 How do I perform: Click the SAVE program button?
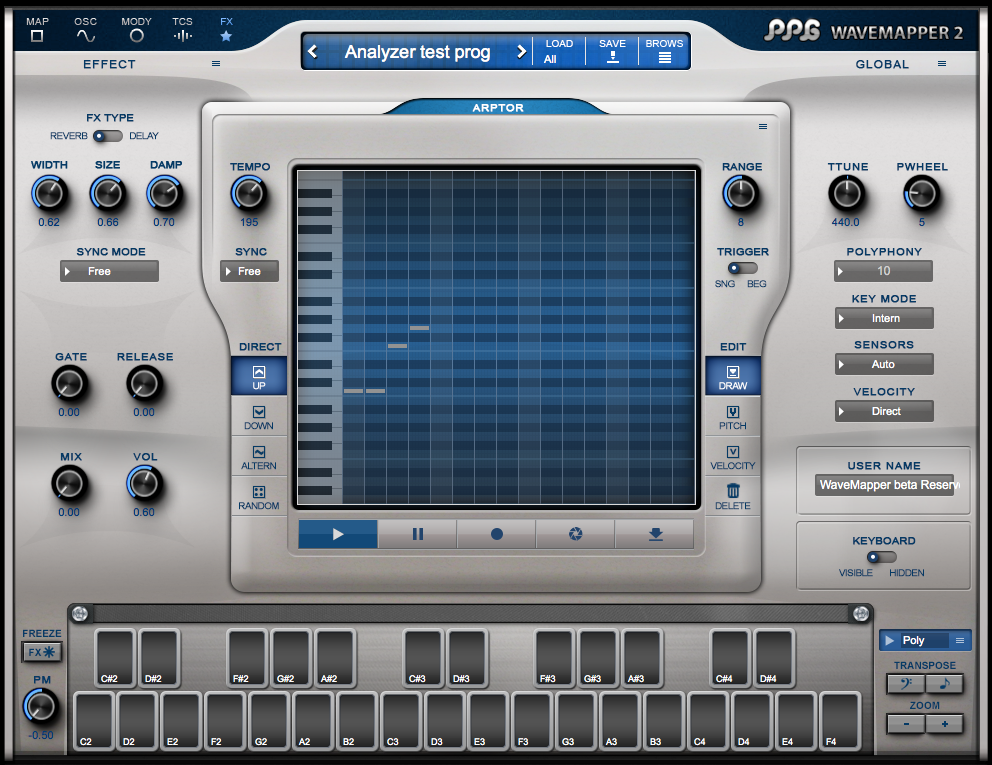[612, 51]
